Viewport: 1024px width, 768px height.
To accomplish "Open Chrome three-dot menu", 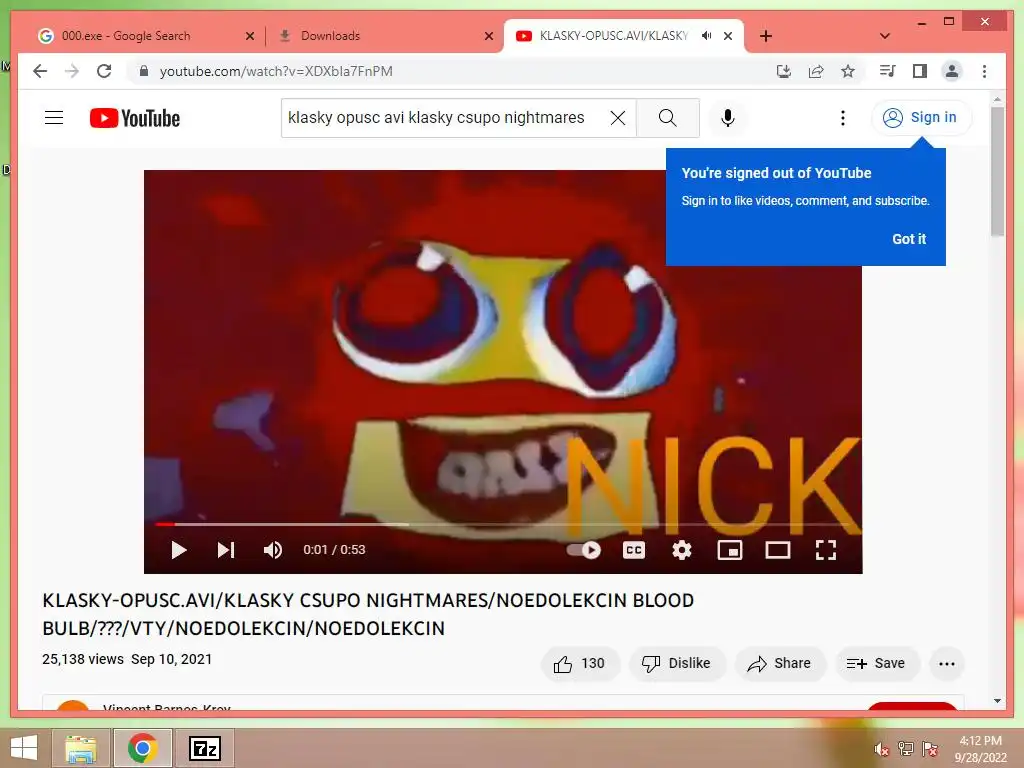I will click(x=984, y=71).
